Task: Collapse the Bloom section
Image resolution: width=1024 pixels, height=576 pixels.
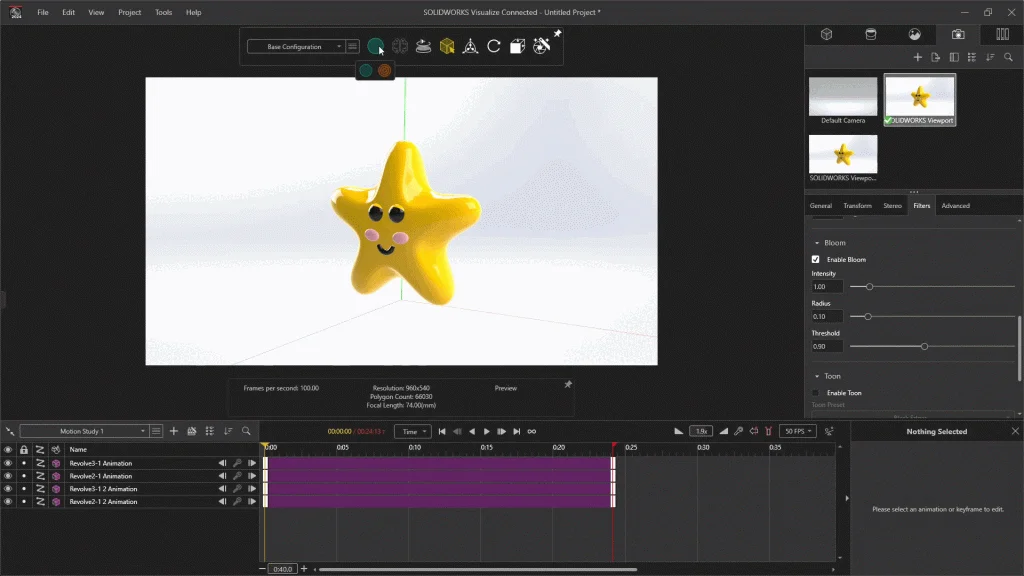Action: click(x=817, y=243)
